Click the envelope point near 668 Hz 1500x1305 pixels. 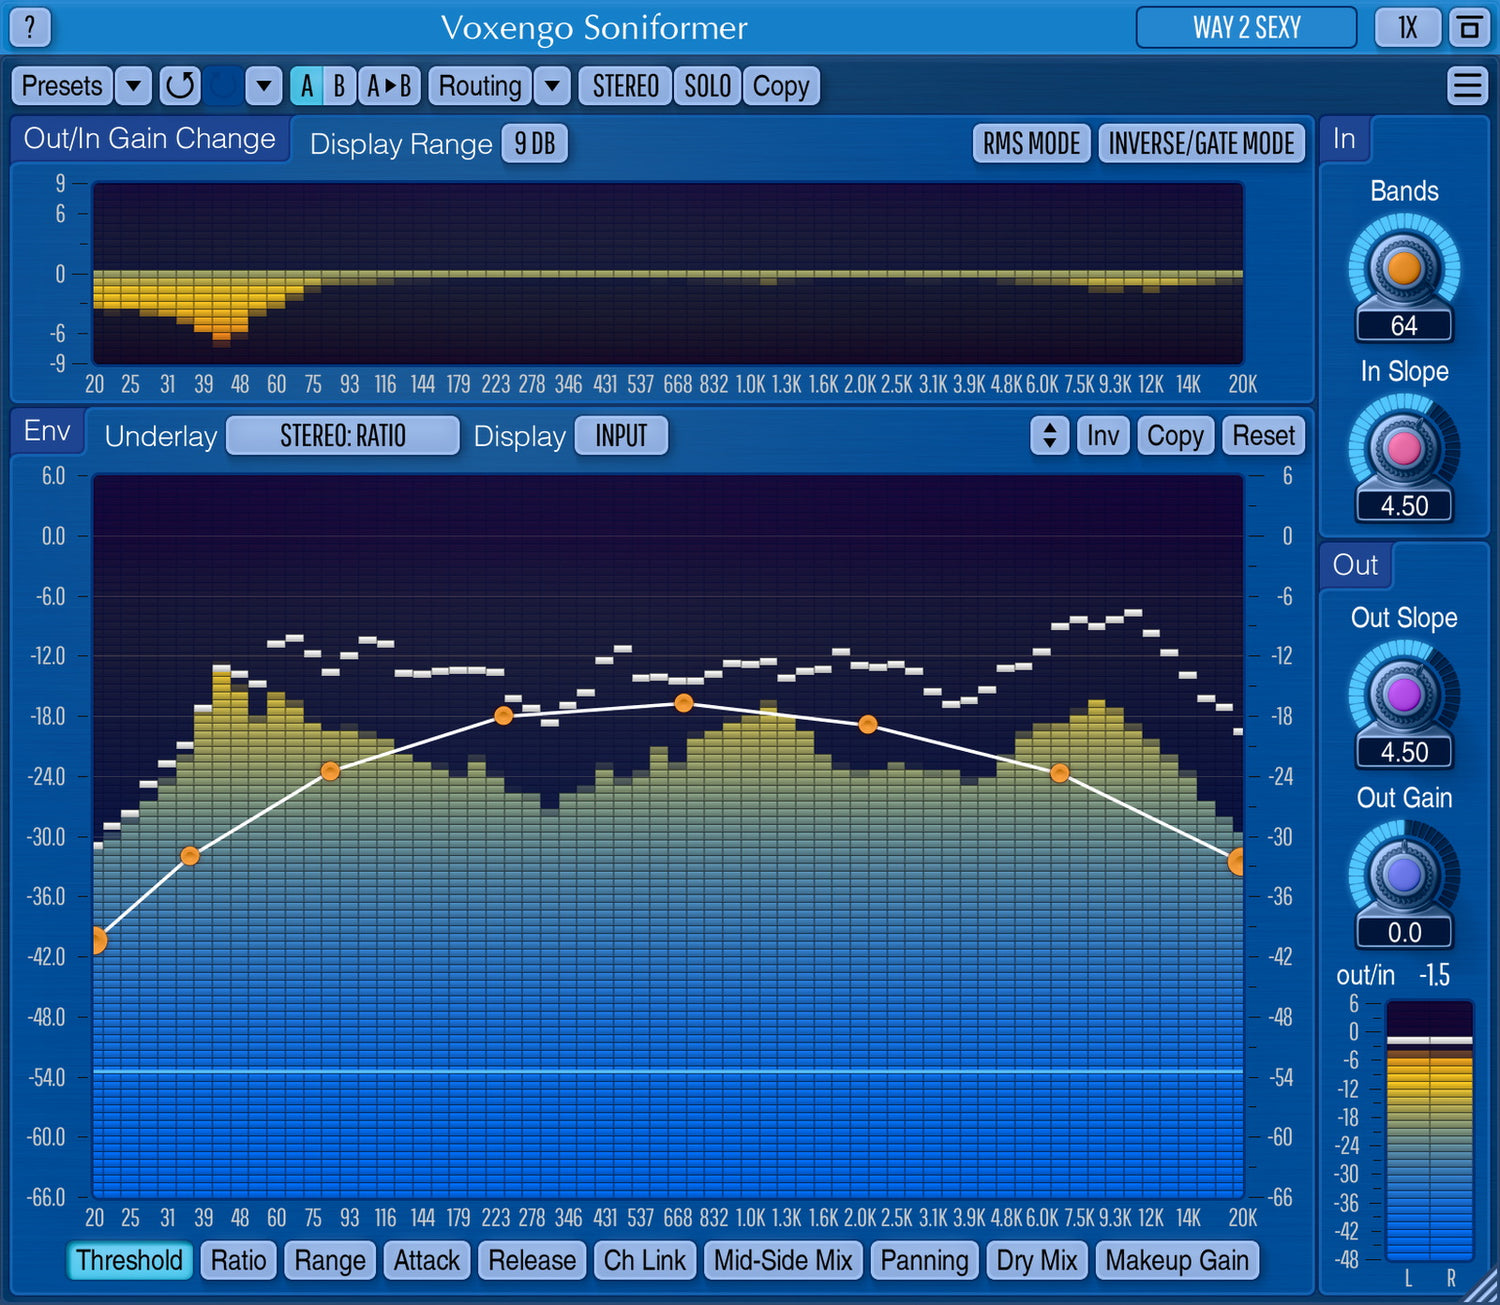(x=683, y=703)
